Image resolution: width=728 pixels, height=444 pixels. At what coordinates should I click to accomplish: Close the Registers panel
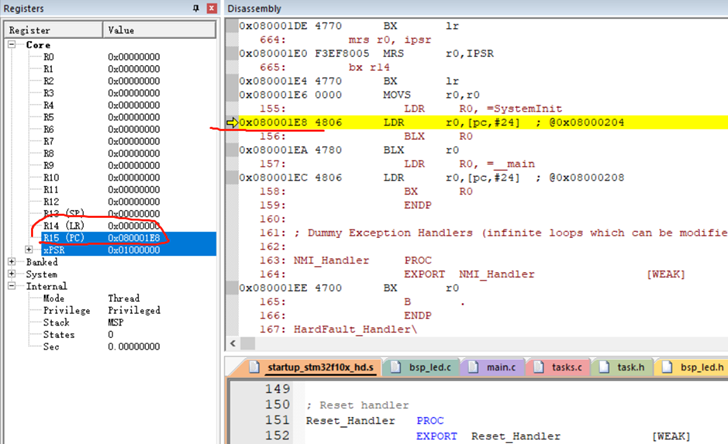212,8
